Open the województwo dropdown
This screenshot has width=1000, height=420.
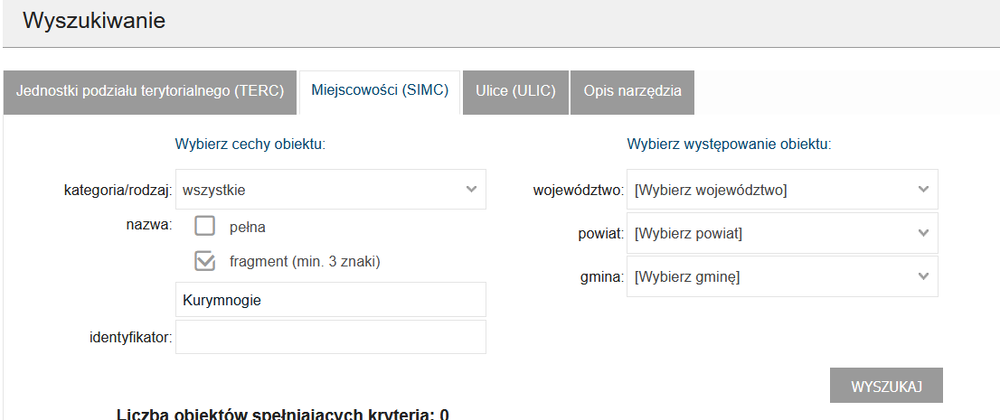tap(782, 190)
